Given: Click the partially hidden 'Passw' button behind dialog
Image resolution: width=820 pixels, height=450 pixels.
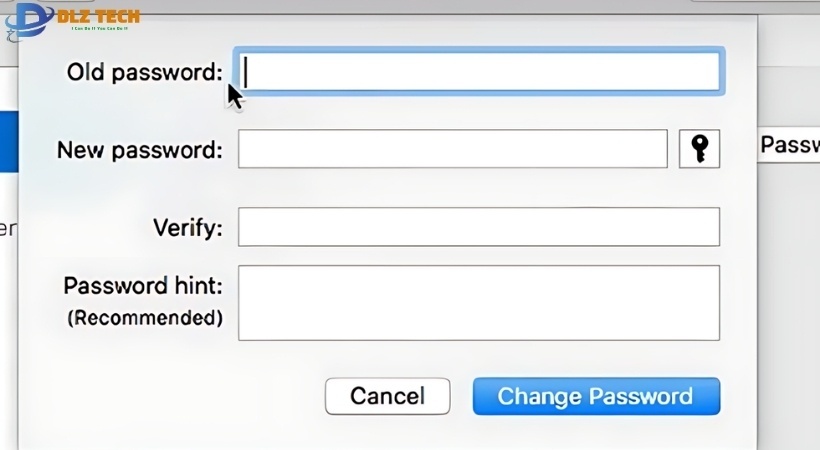Looking at the screenshot, I should (x=790, y=146).
